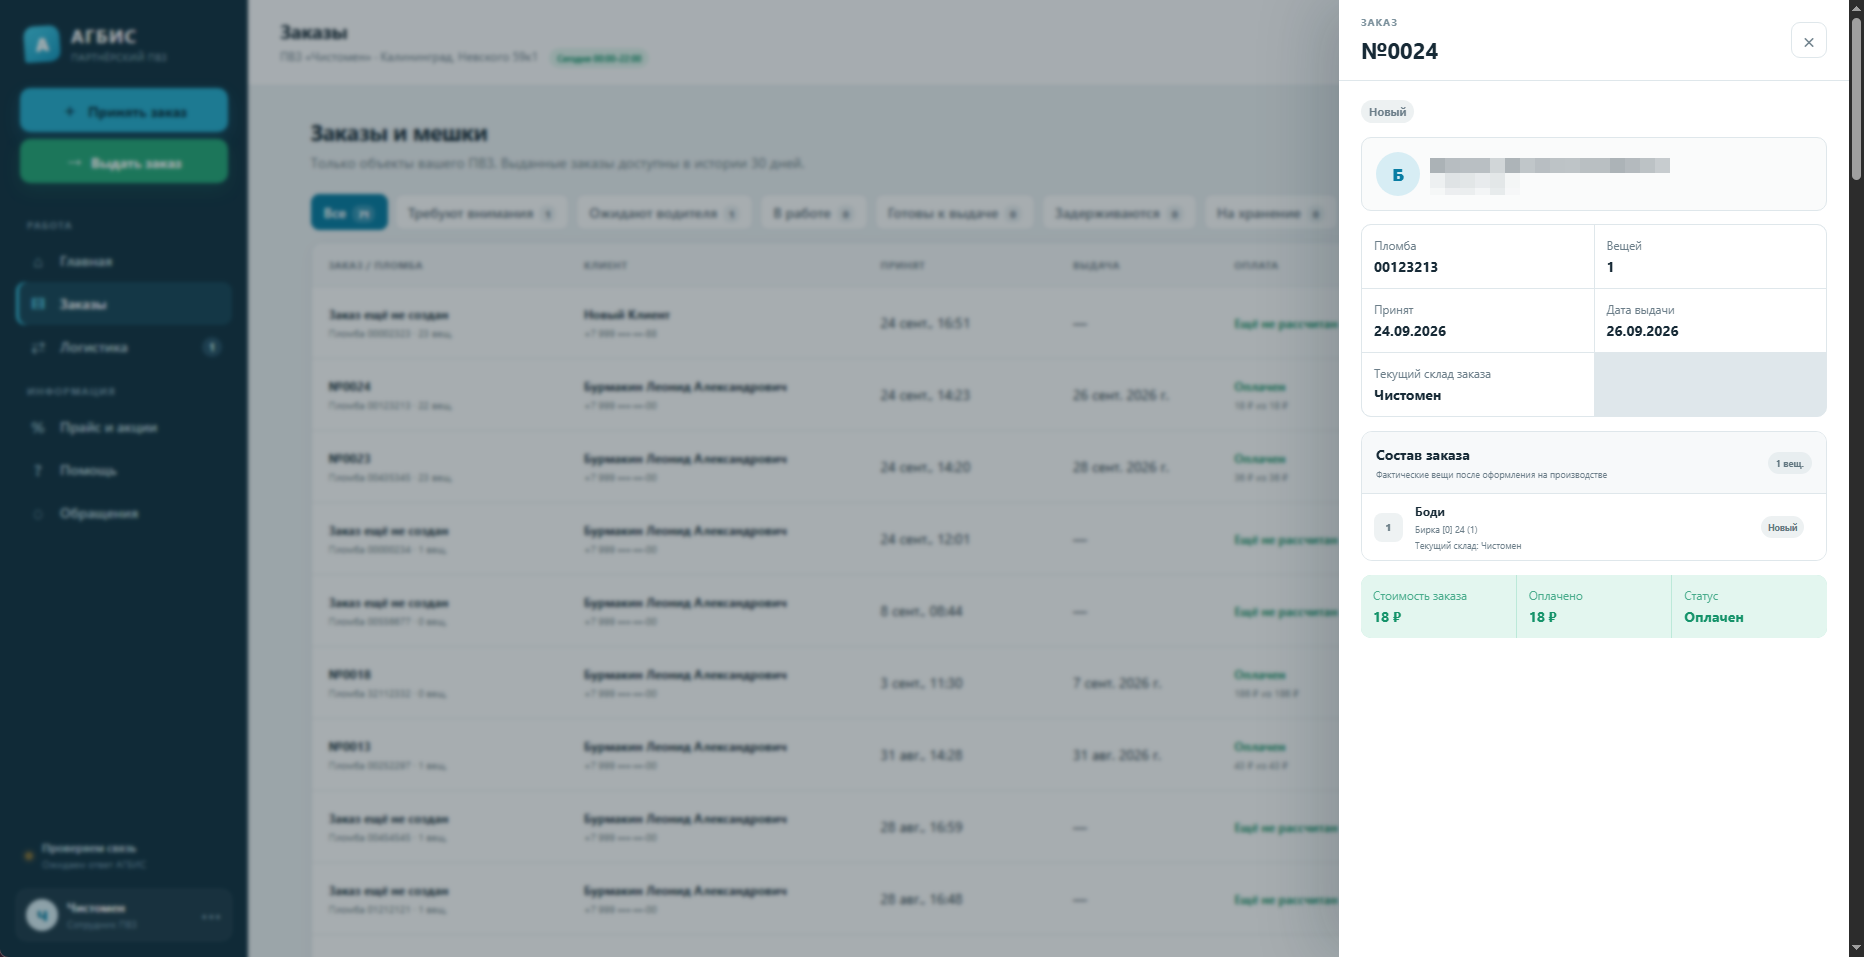Open the Задерживаются tab
This screenshot has width=1864, height=957.
[1118, 213]
